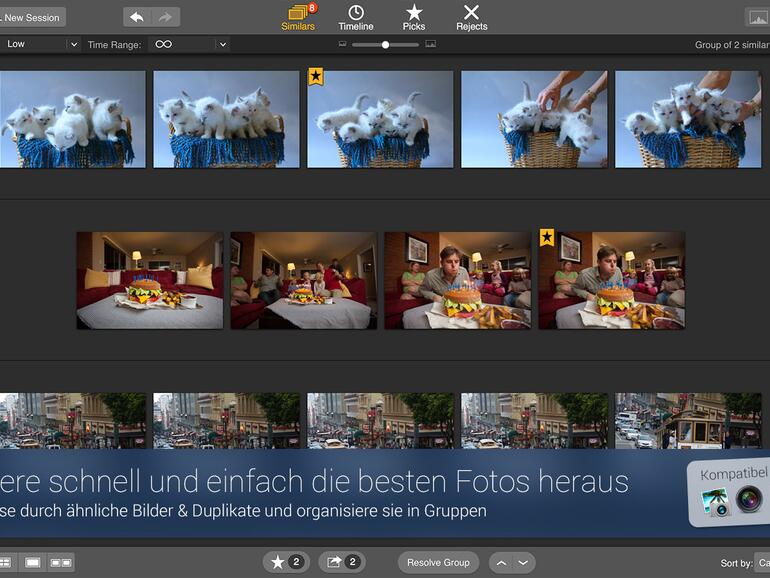Click 'Group of 2 similar' status text

tap(732, 45)
